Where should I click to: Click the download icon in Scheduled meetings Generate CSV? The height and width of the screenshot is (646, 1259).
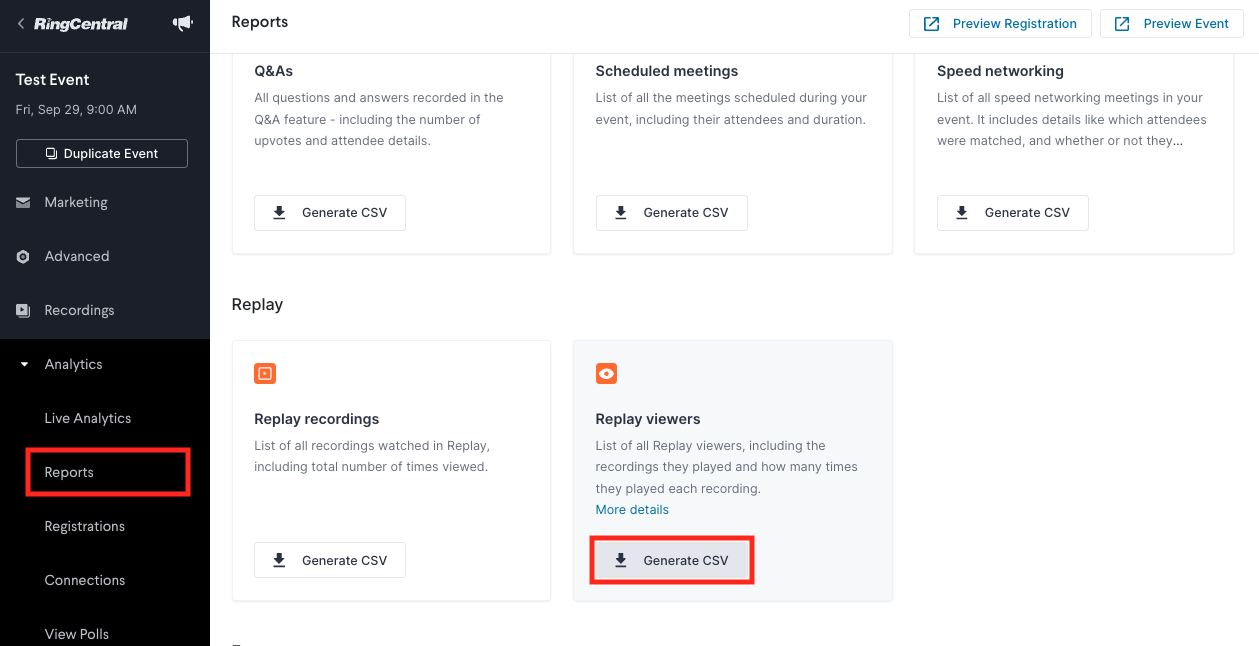pyautogui.click(x=621, y=212)
